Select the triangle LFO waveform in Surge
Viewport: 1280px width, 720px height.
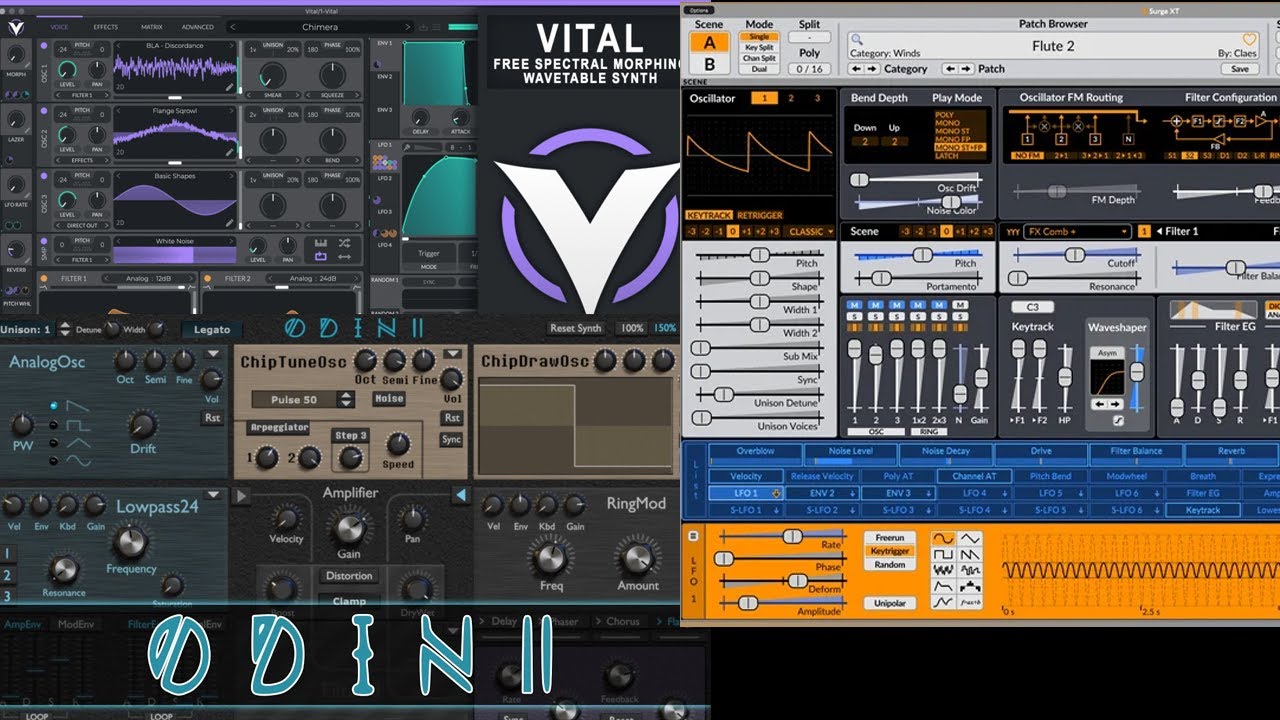coord(970,539)
